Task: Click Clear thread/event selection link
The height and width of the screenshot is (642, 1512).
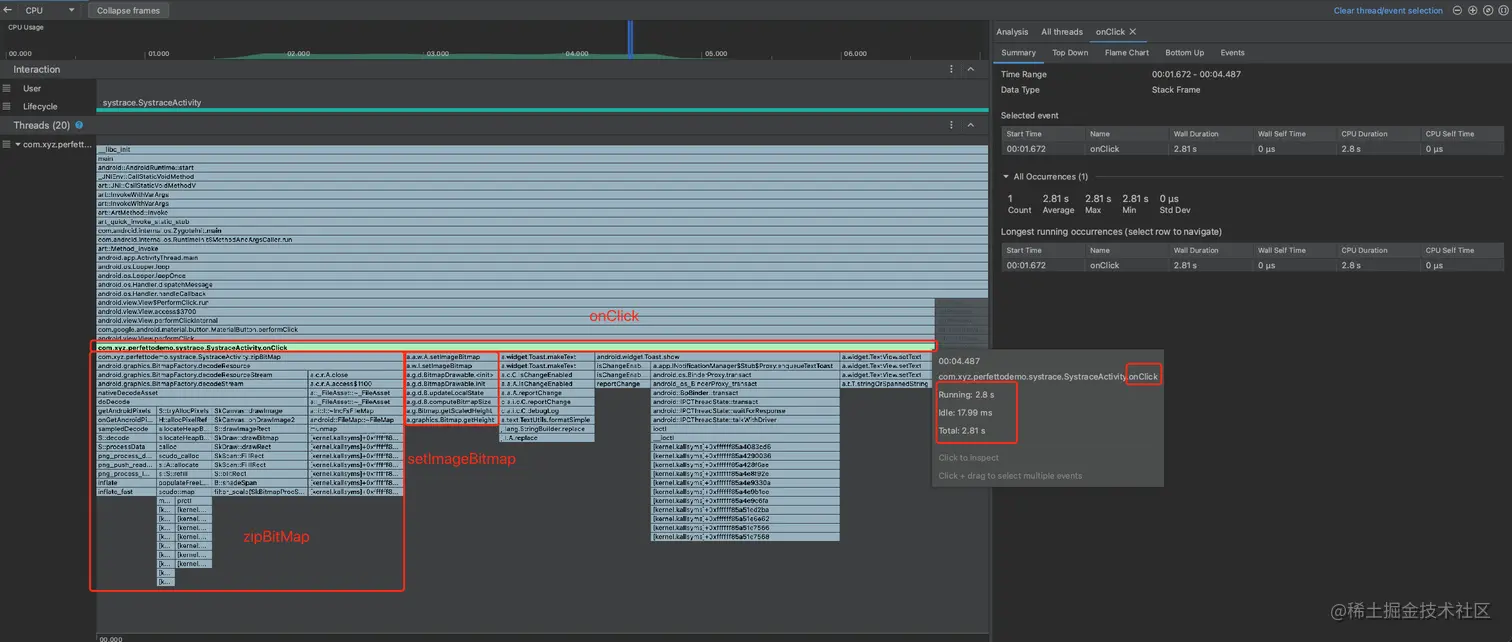Action: (1388, 10)
